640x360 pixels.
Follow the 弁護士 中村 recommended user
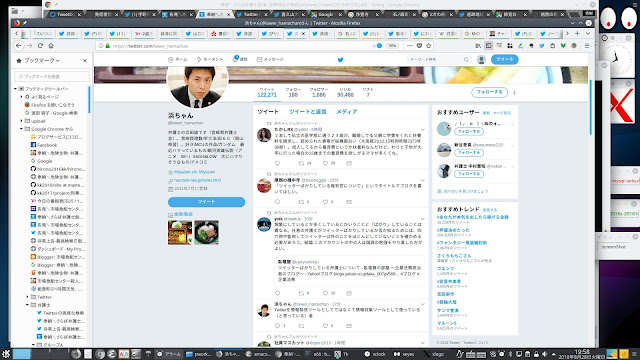[469, 174]
